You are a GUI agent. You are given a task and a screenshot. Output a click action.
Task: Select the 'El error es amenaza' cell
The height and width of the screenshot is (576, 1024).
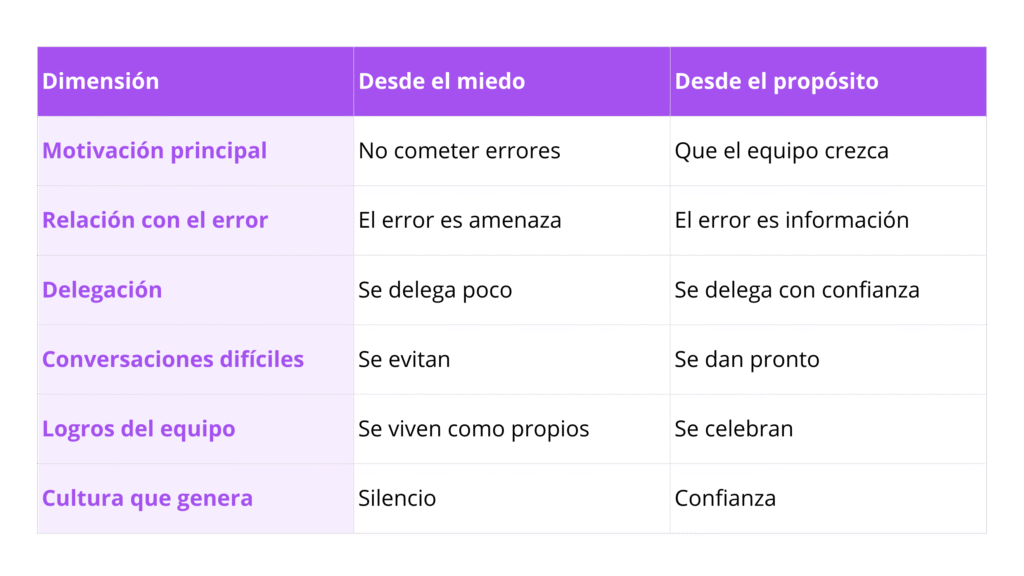460,220
